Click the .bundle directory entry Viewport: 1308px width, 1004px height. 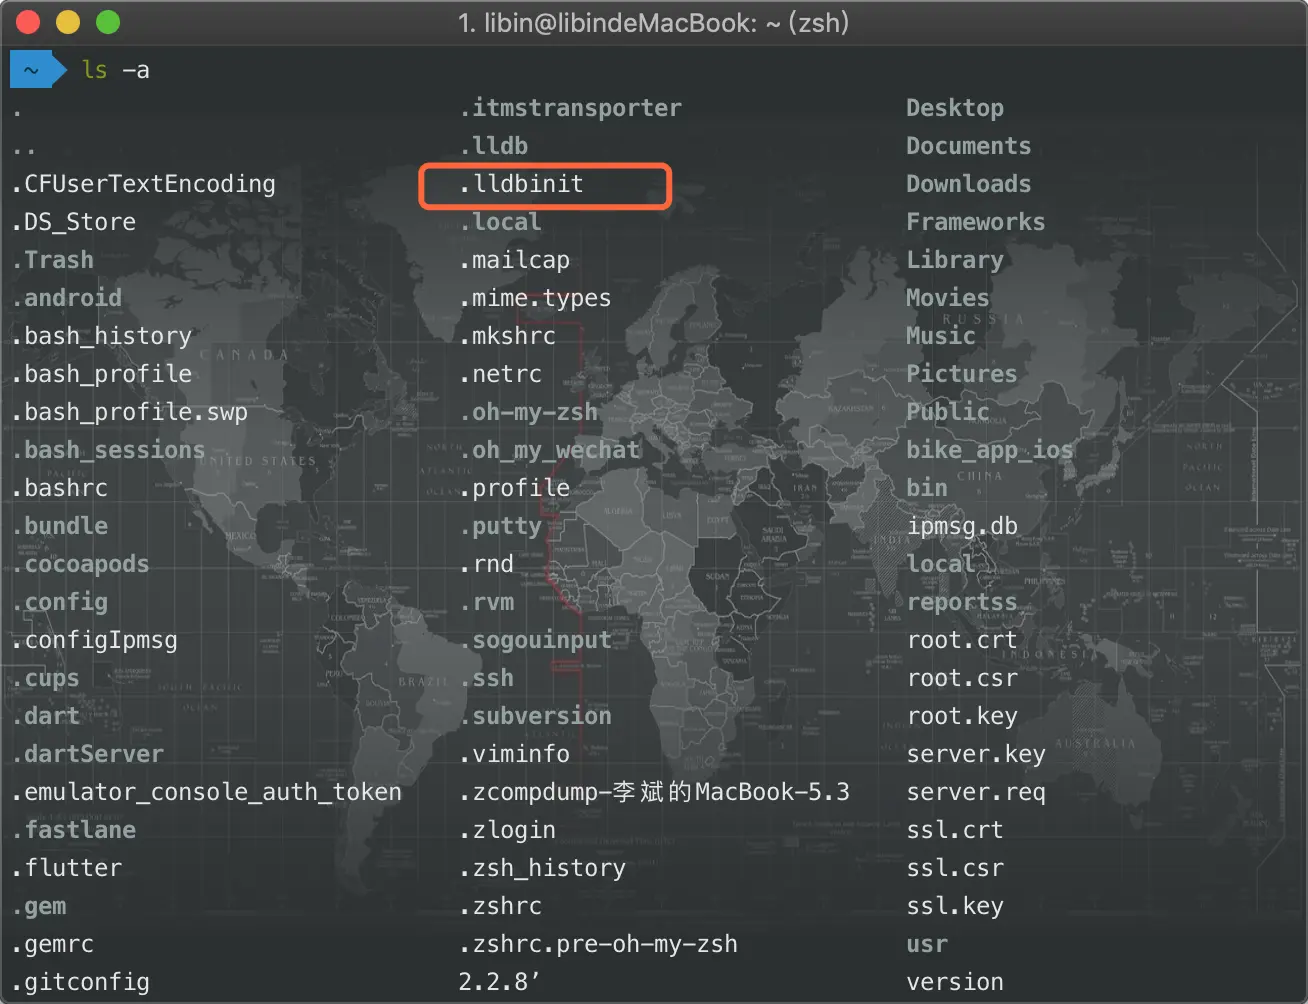point(60,526)
